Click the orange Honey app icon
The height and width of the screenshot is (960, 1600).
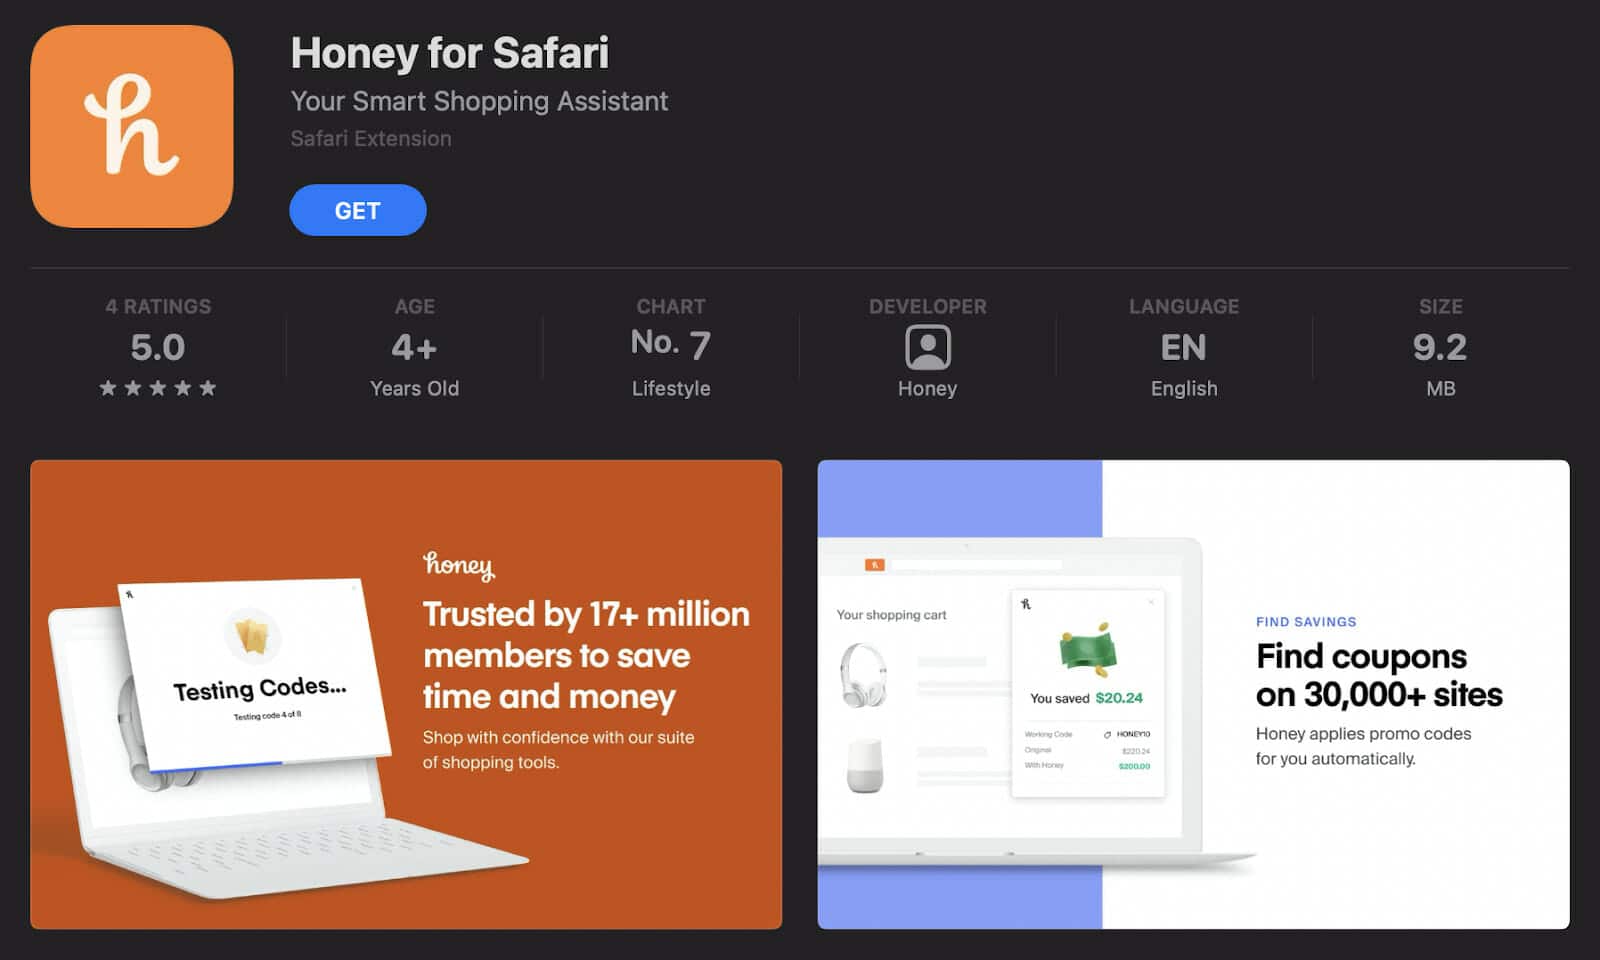[132, 126]
